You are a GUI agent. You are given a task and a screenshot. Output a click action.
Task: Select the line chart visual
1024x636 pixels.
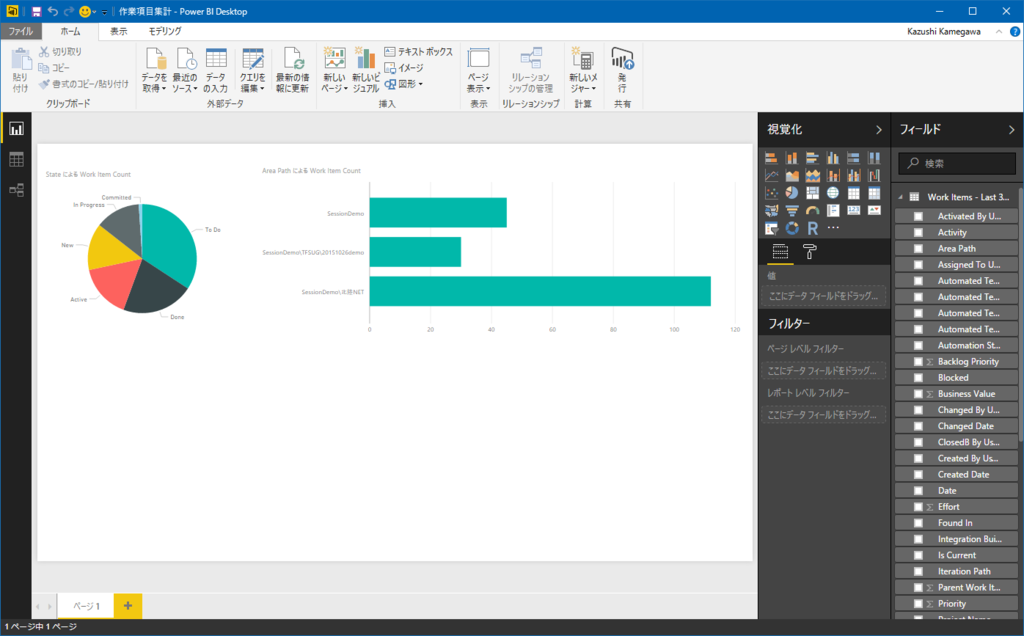coord(771,176)
